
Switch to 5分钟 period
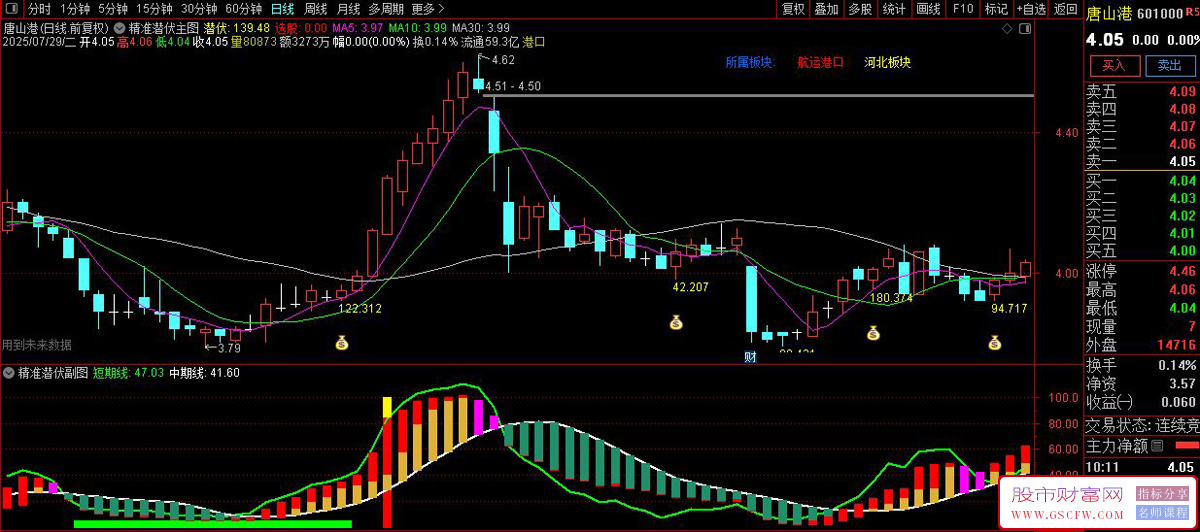tap(113, 9)
